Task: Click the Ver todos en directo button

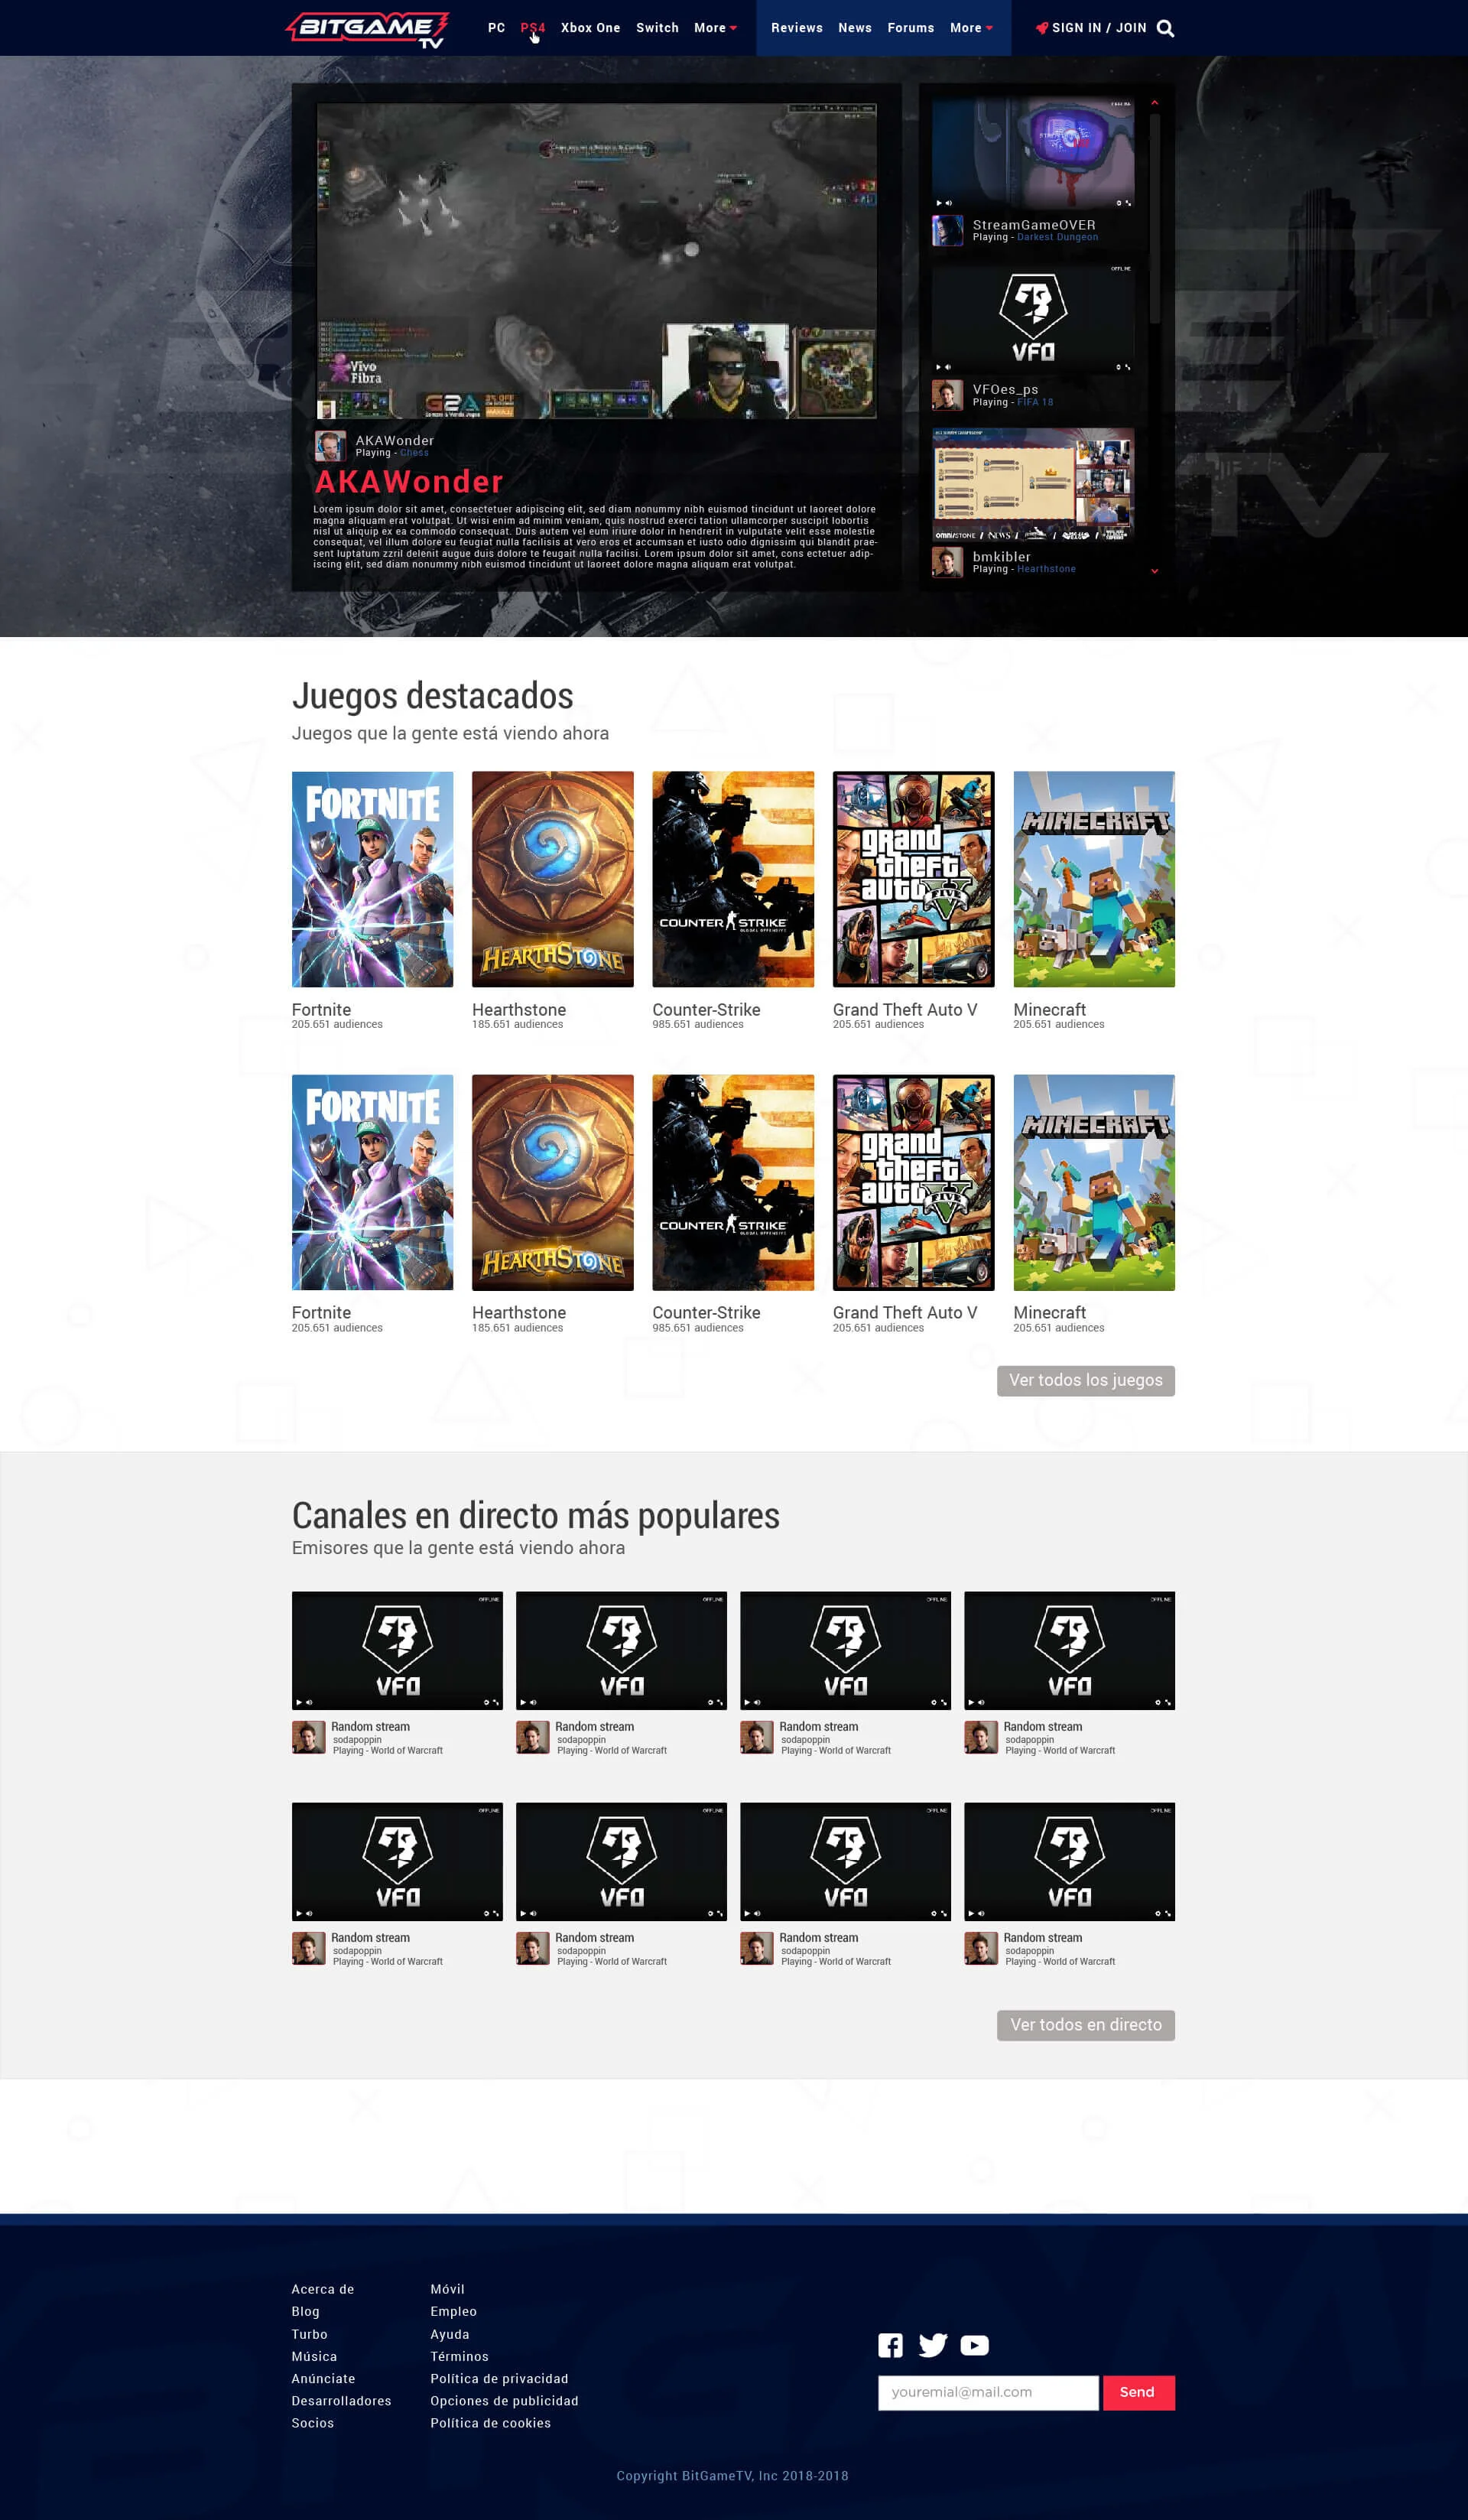Action: click(1085, 2025)
